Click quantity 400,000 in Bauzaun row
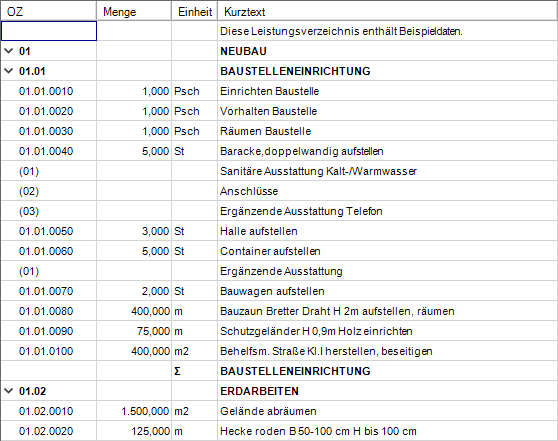558x441 pixels. (x=151, y=311)
